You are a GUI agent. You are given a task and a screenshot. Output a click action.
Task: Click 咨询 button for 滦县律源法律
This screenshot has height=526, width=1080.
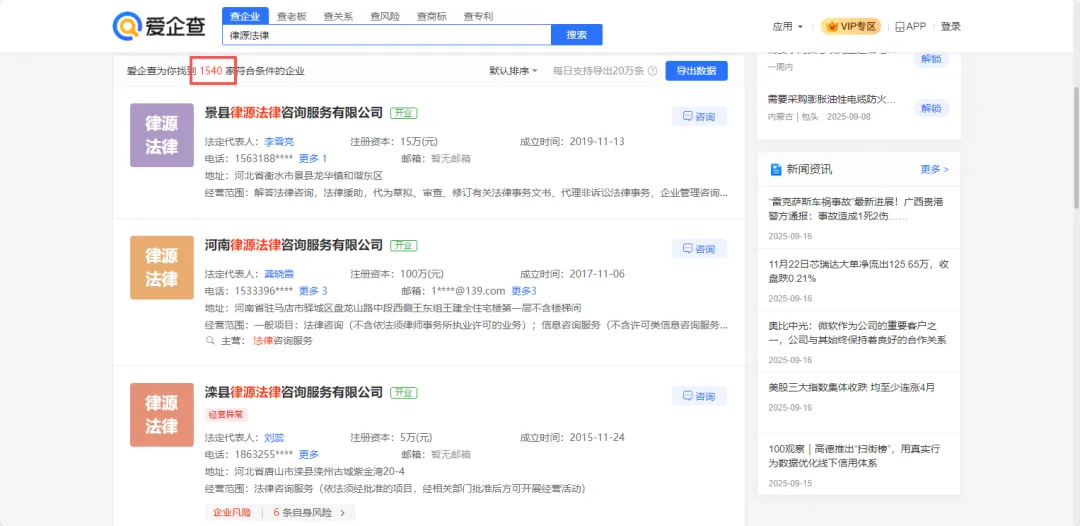[x=699, y=396]
